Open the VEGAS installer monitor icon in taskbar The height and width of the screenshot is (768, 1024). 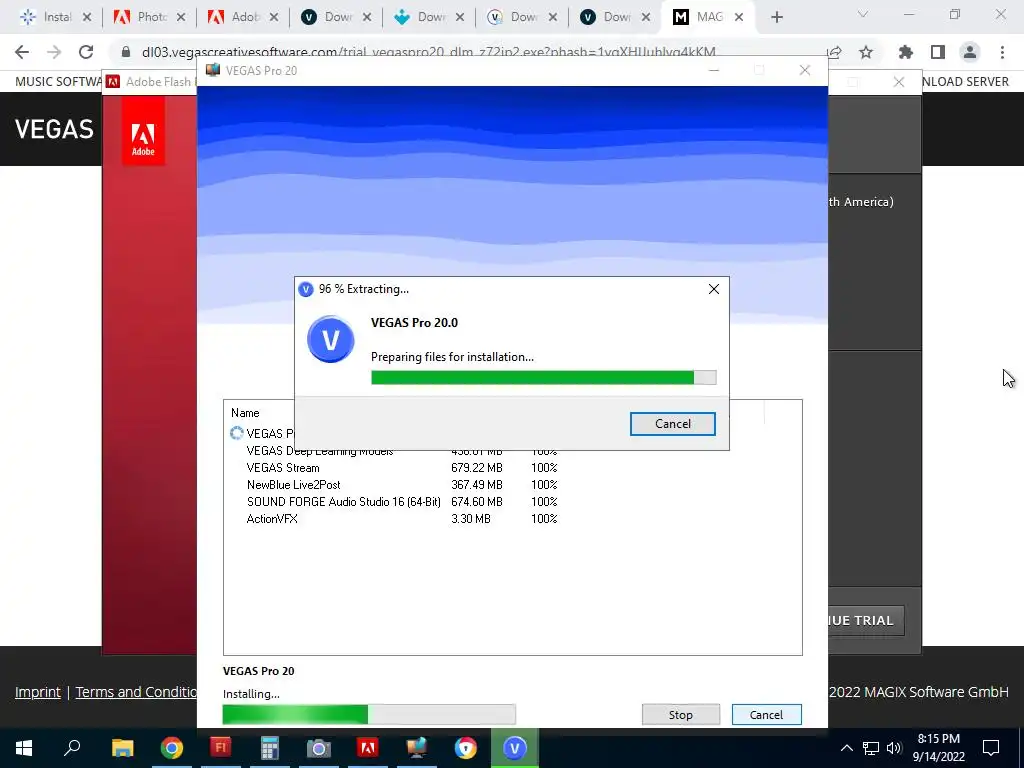tap(417, 748)
